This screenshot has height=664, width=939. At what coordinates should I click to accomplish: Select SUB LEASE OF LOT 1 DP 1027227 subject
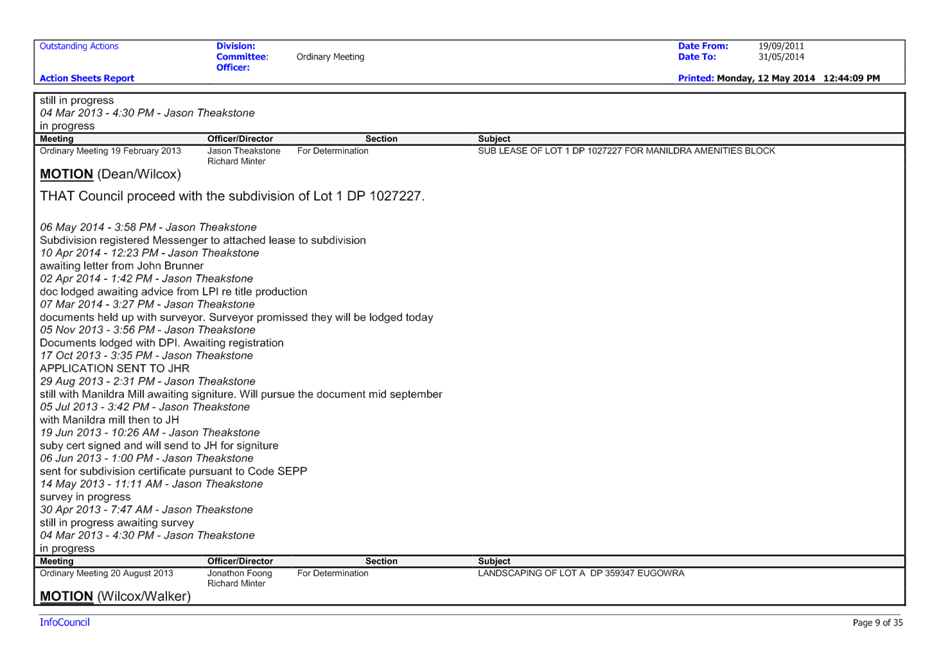pyautogui.click(x=626, y=151)
